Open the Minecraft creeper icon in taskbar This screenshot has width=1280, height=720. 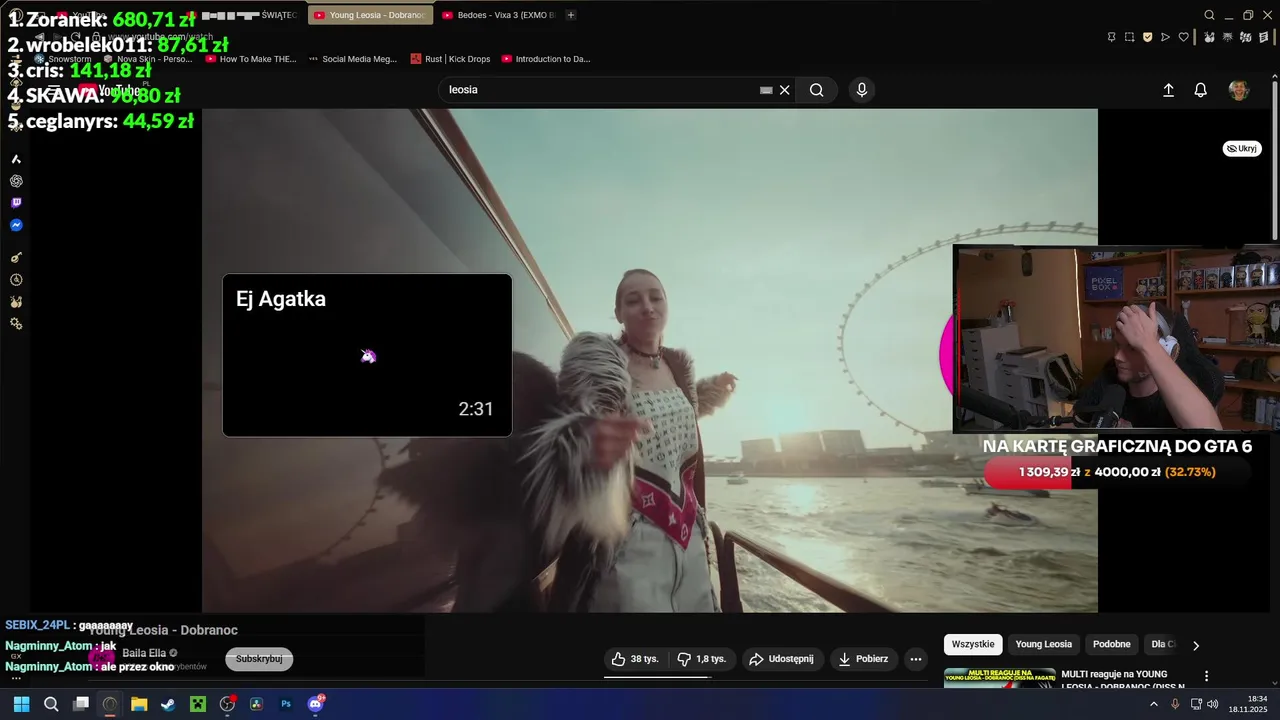tap(198, 704)
